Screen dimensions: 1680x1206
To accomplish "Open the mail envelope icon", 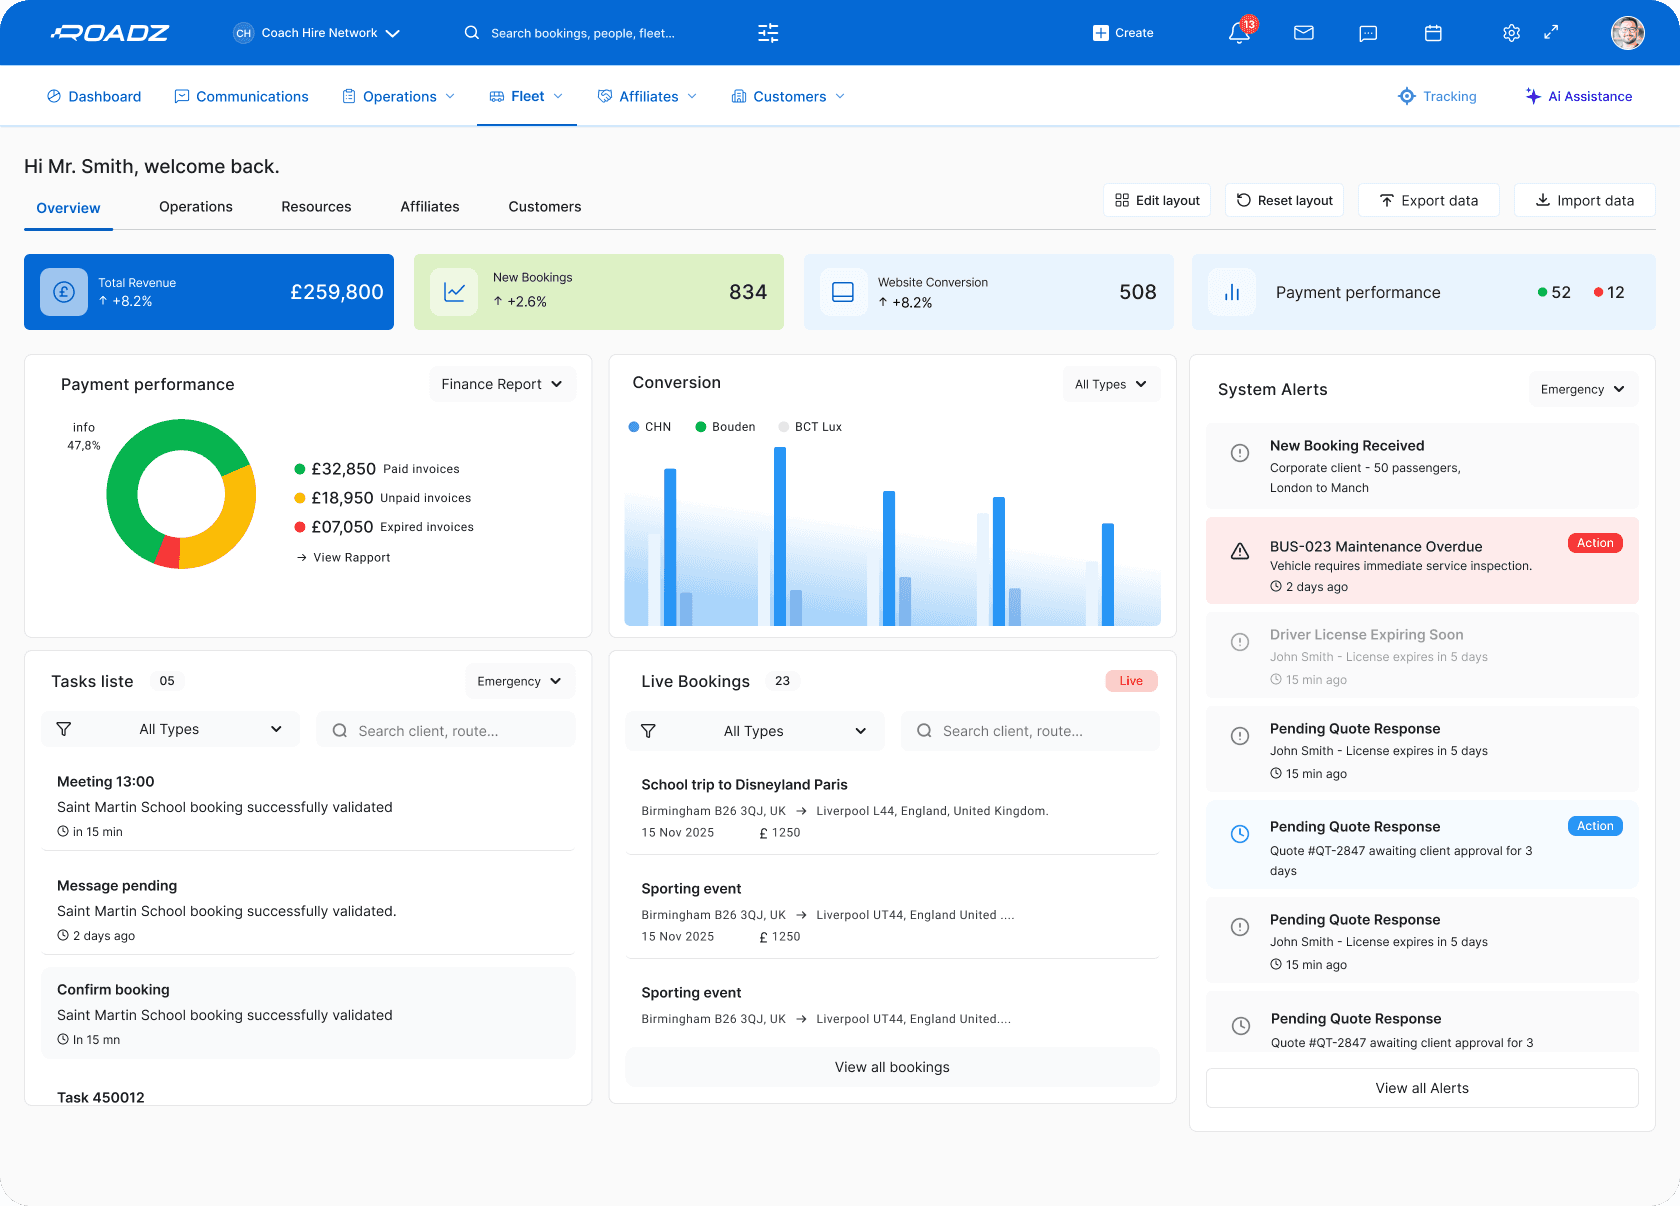I will pyautogui.click(x=1303, y=33).
